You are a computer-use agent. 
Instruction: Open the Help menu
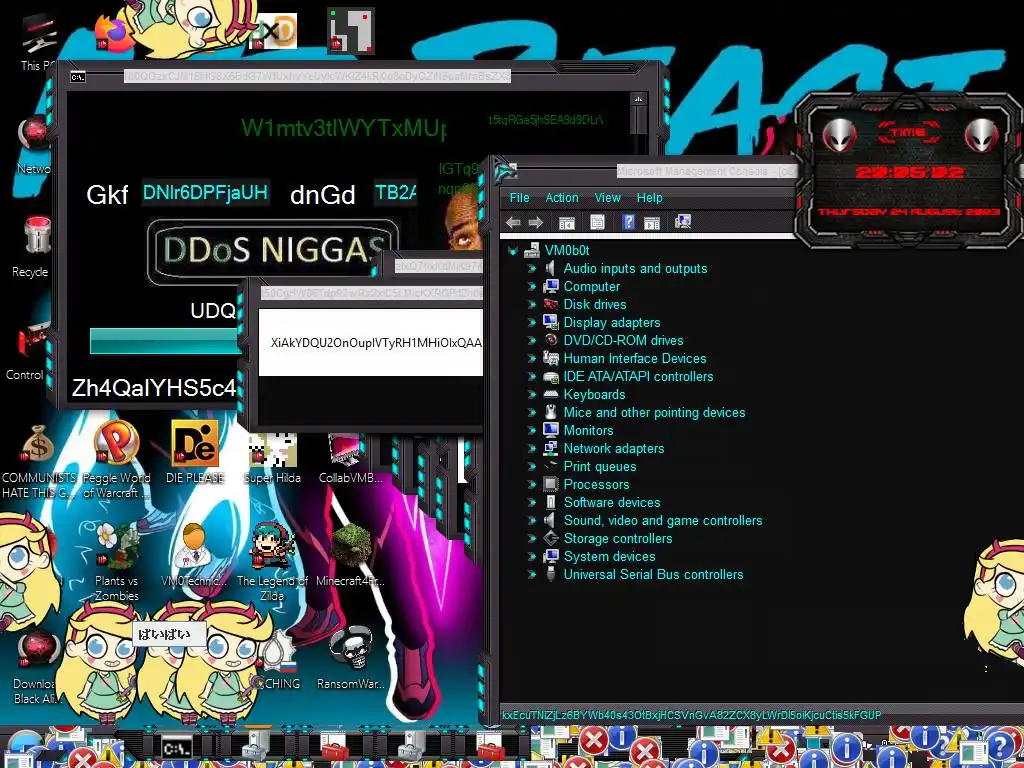[x=649, y=198]
